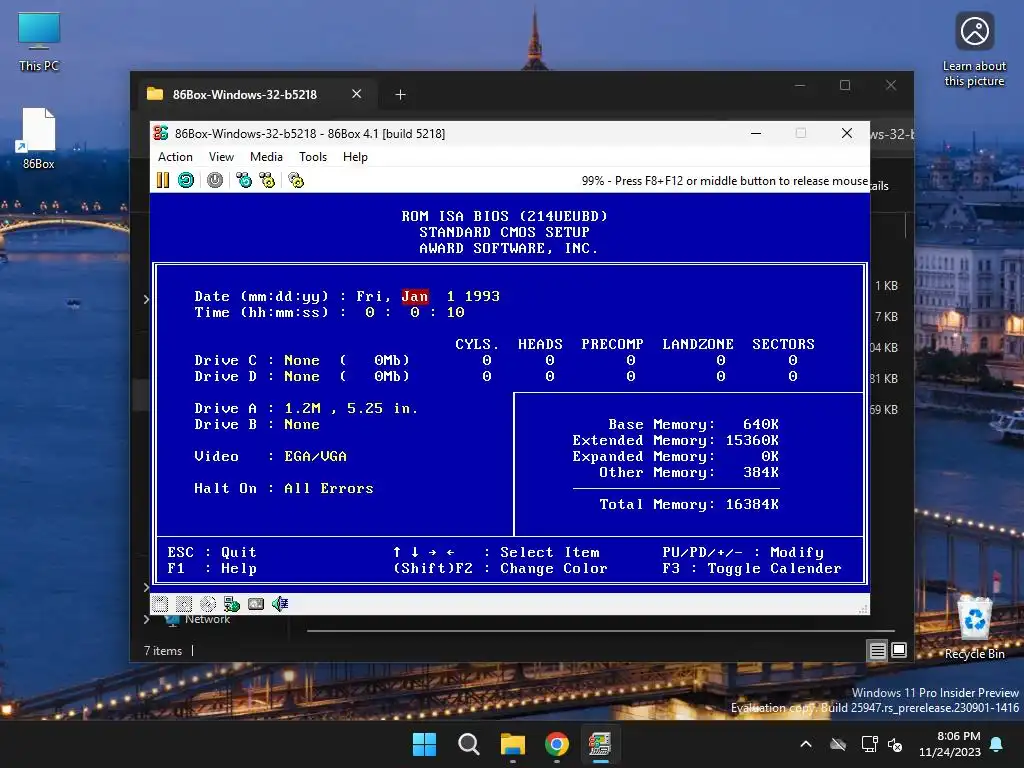Click Learn about this picture icon

pos(974,51)
